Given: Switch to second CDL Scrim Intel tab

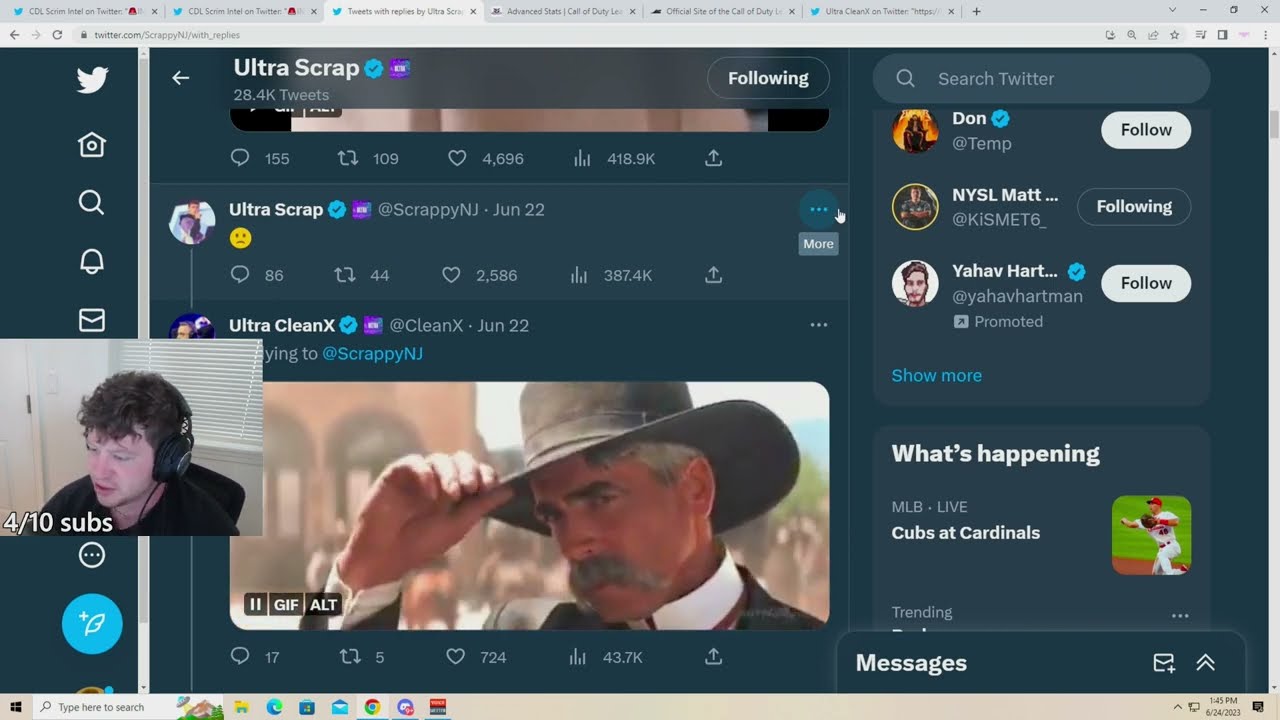Looking at the screenshot, I should coord(241,11).
